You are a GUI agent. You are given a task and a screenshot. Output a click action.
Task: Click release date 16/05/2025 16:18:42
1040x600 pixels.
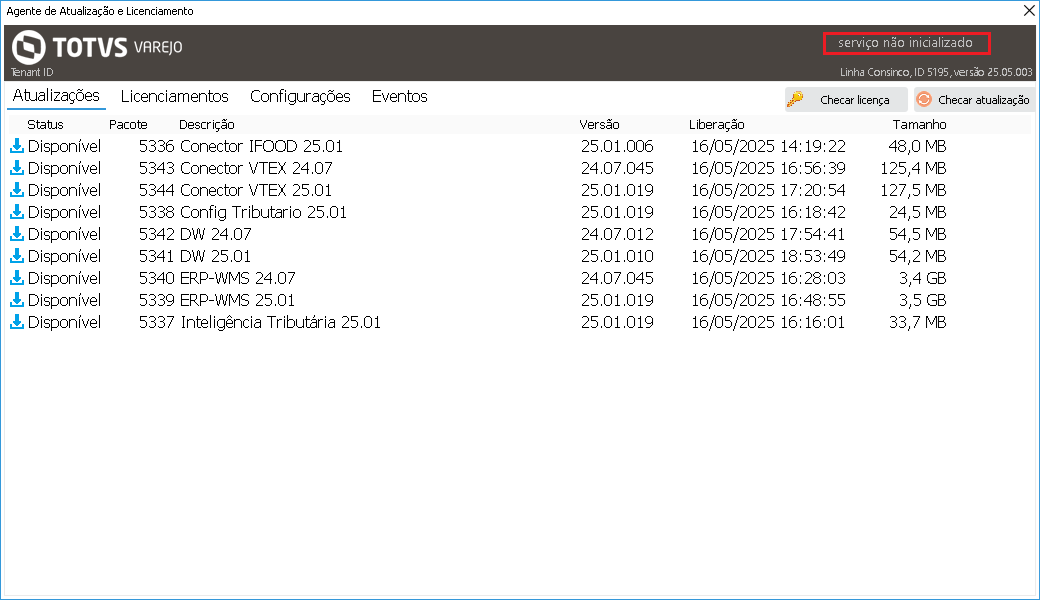coord(768,211)
